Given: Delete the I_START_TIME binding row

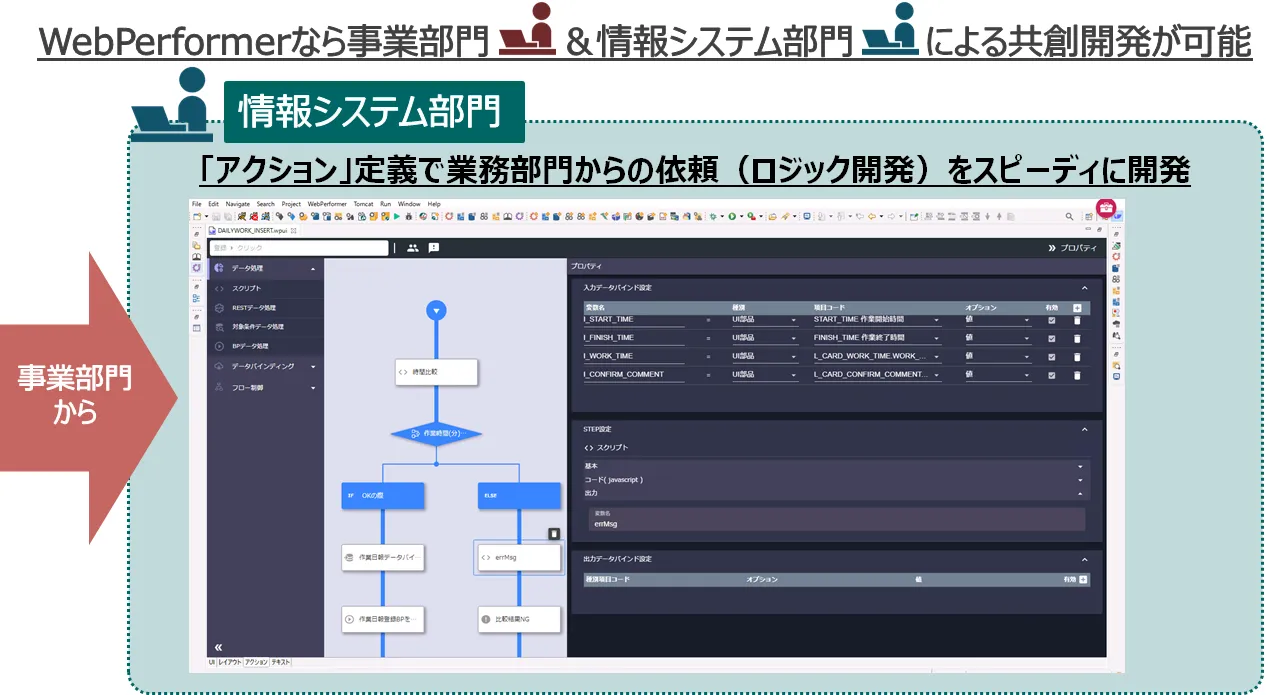Looking at the screenshot, I should [x=1077, y=320].
